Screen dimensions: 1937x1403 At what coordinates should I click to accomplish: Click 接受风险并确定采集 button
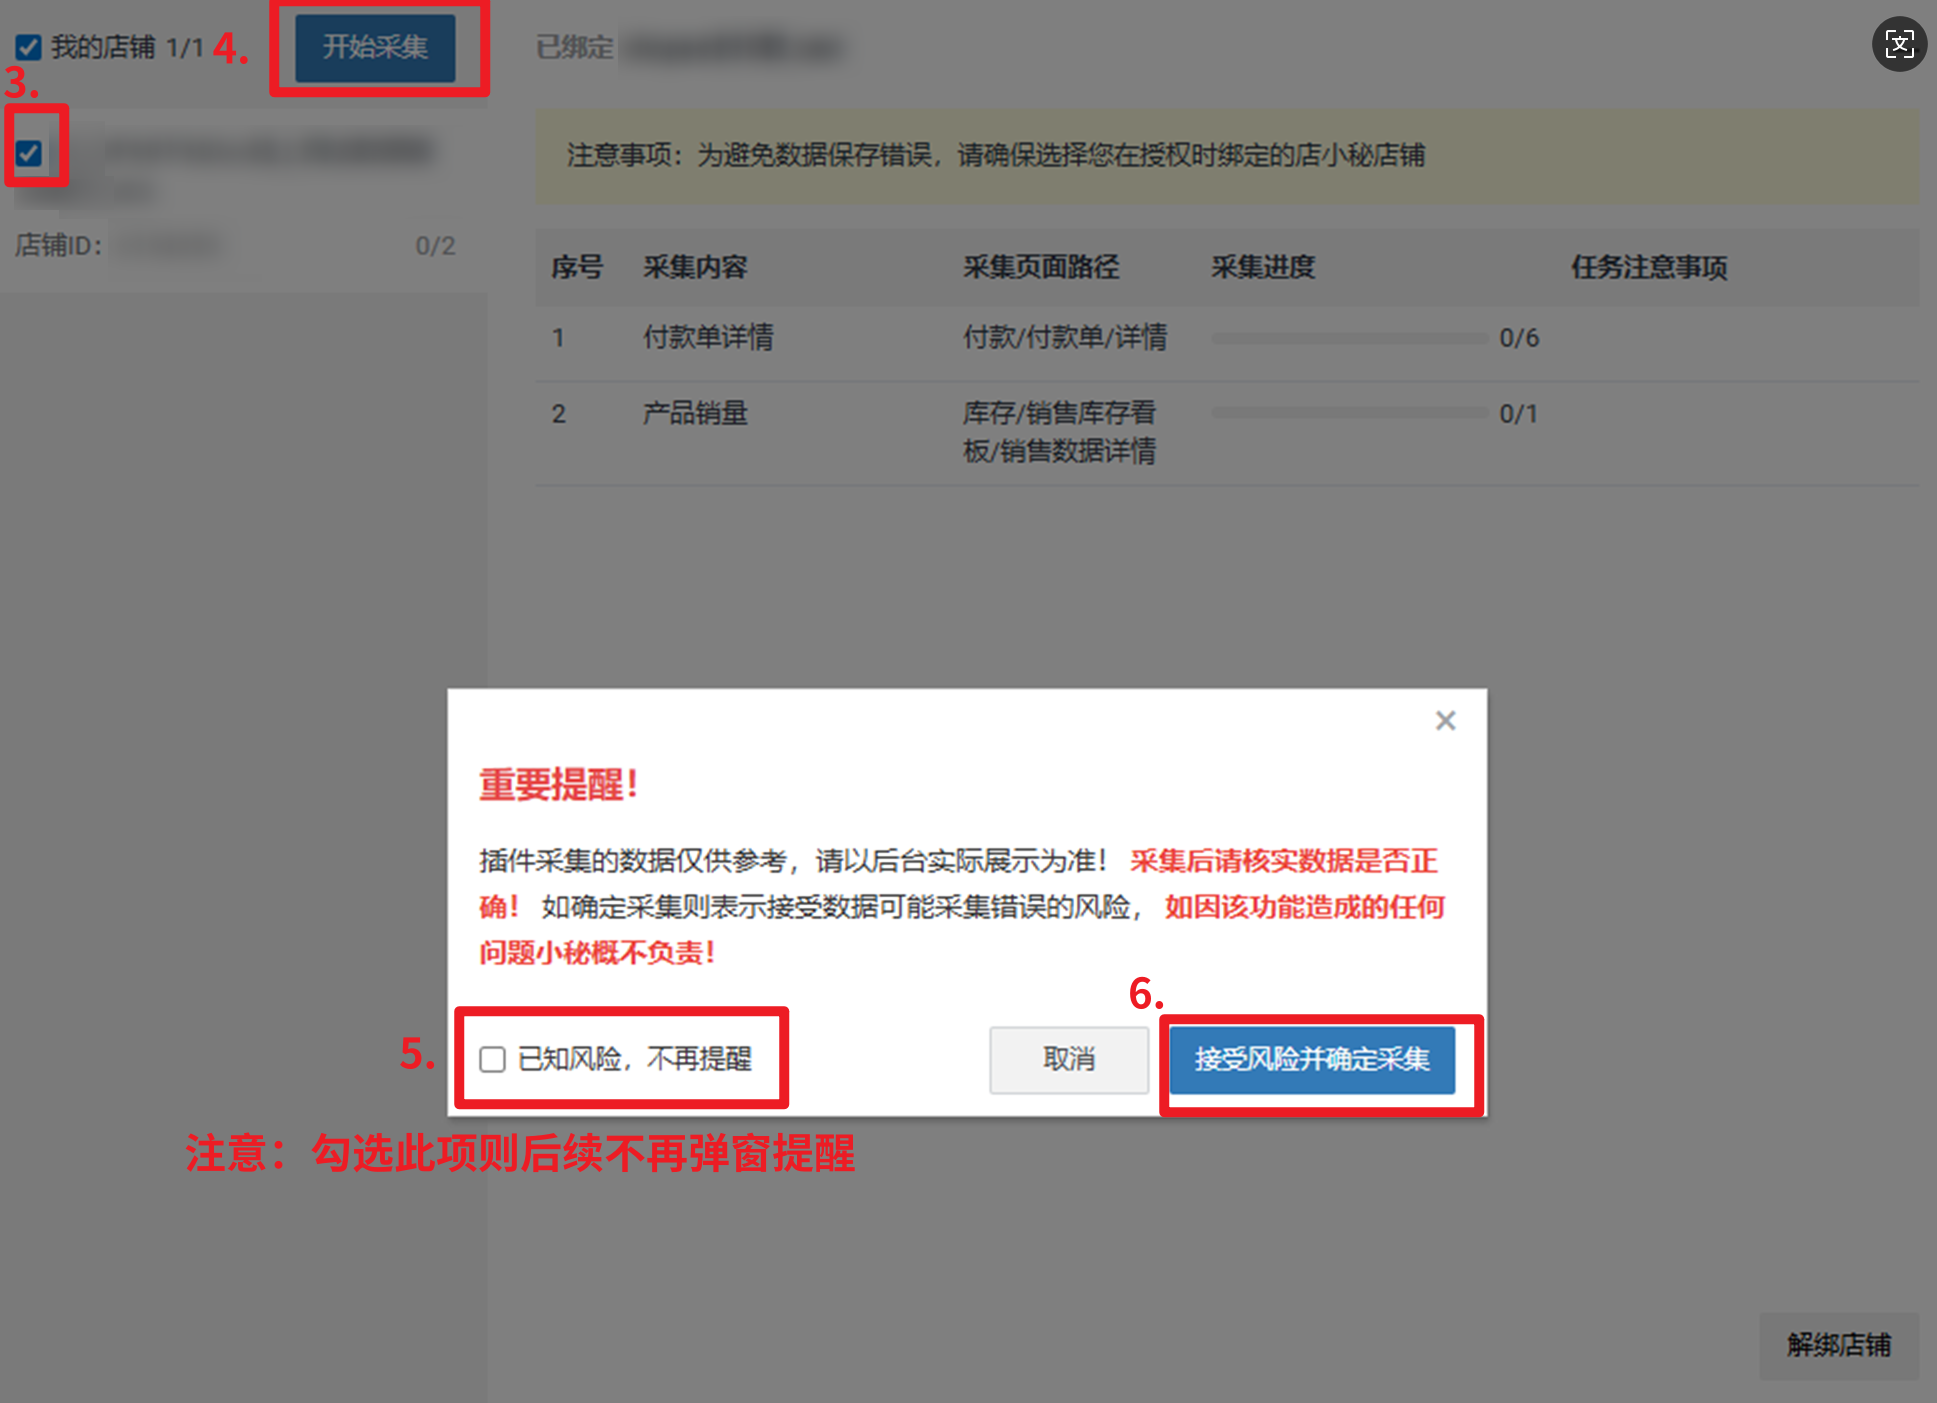click(x=1311, y=1059)
